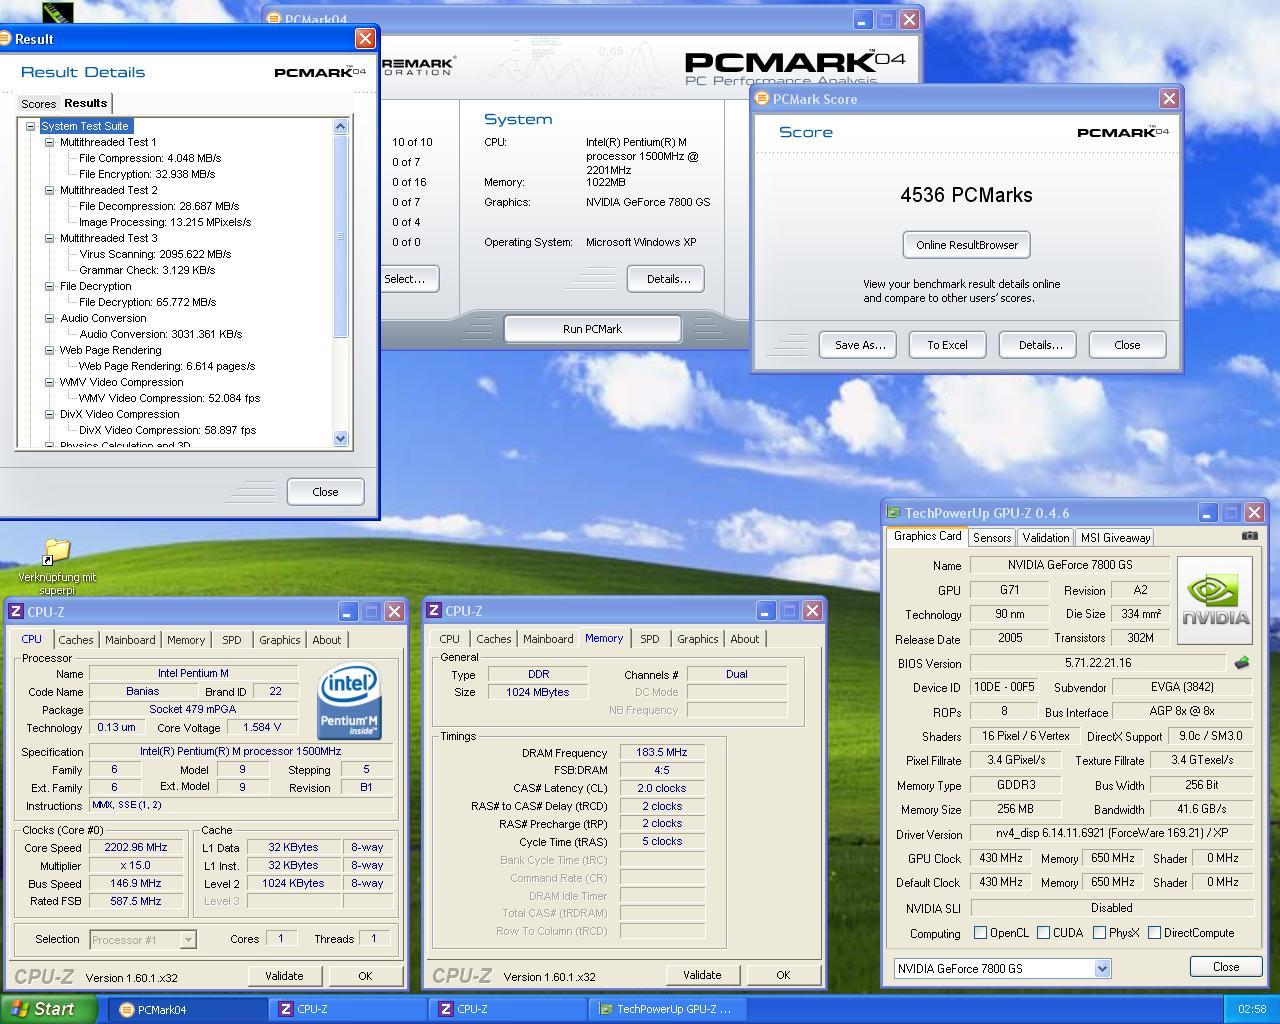Click Details... under the System panel in PCMark04
The height and width of the screenshot is (1024, 1280).
668,279
